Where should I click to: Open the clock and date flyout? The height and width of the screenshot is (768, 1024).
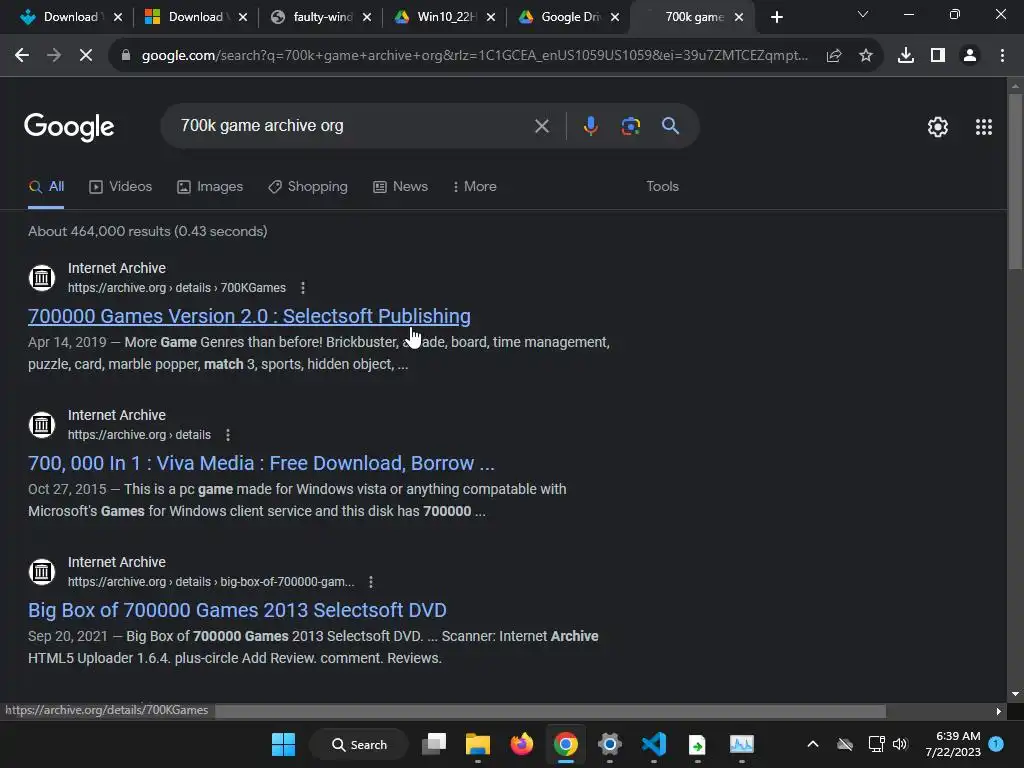pyautogui.click(x=952, y=744)
